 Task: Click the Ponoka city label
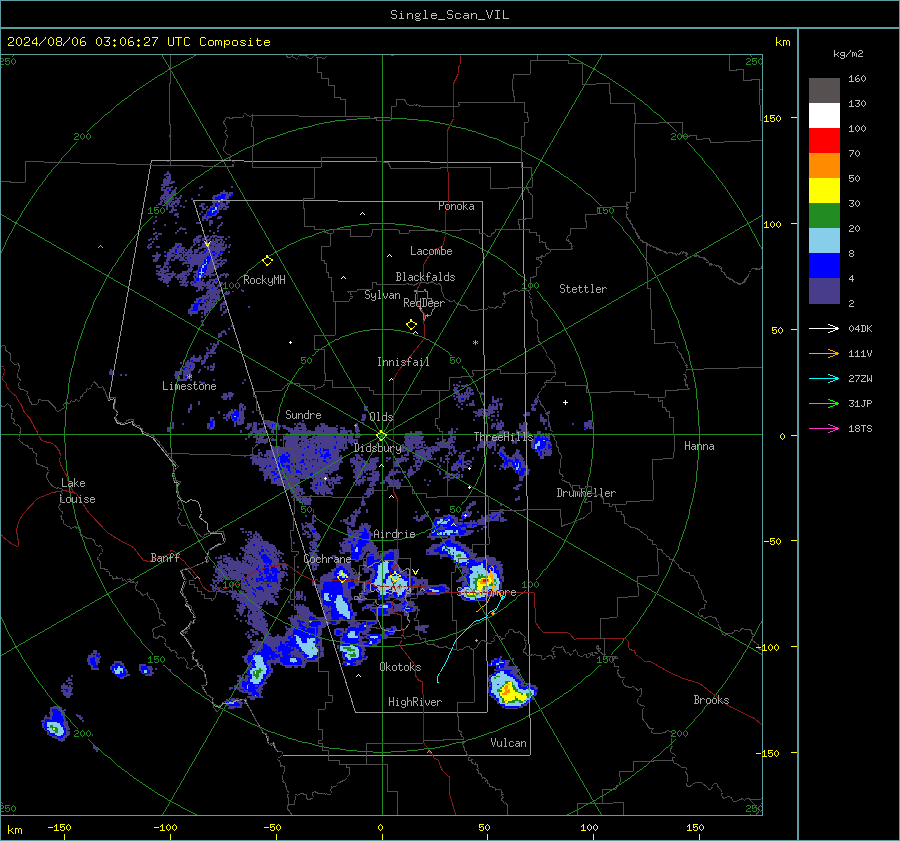pyautogui.click(x=456, y=206)
